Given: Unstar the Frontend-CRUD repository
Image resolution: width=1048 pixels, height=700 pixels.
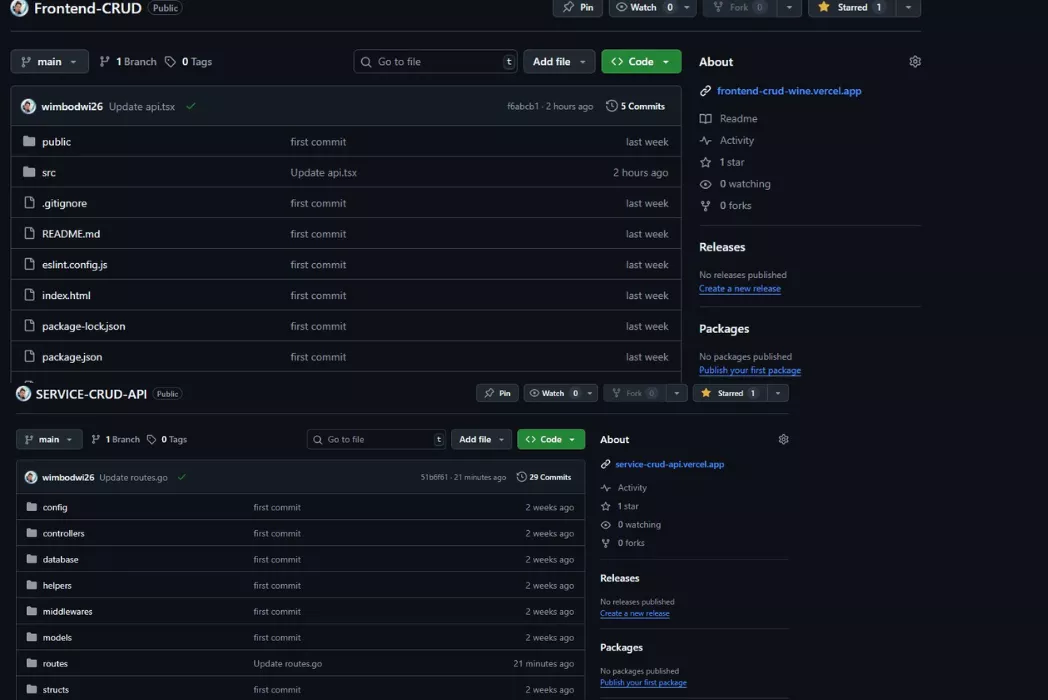Looking at the screenshot, I should point(852,7).
